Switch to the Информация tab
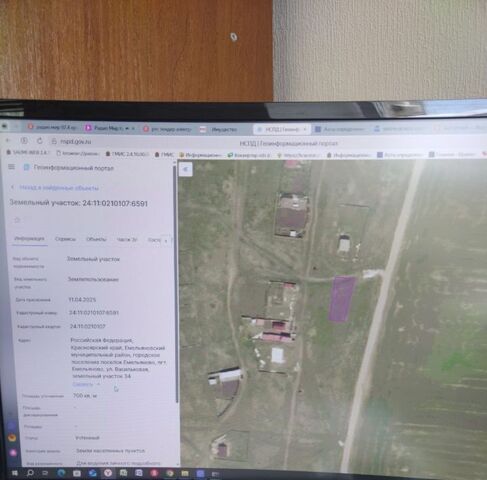 click(x=29, y=239)
